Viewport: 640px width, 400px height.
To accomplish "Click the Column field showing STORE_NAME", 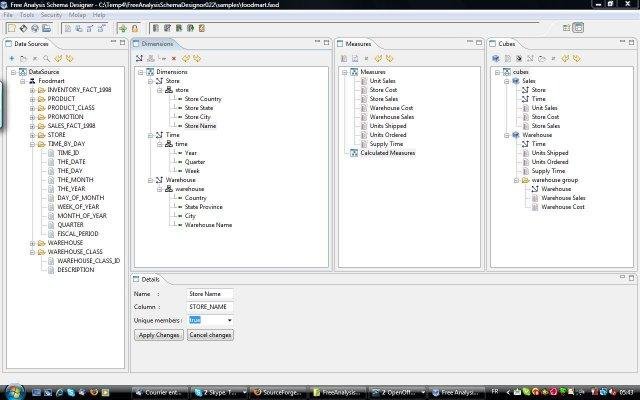I will pyautogui.click(x=210, y=307).
